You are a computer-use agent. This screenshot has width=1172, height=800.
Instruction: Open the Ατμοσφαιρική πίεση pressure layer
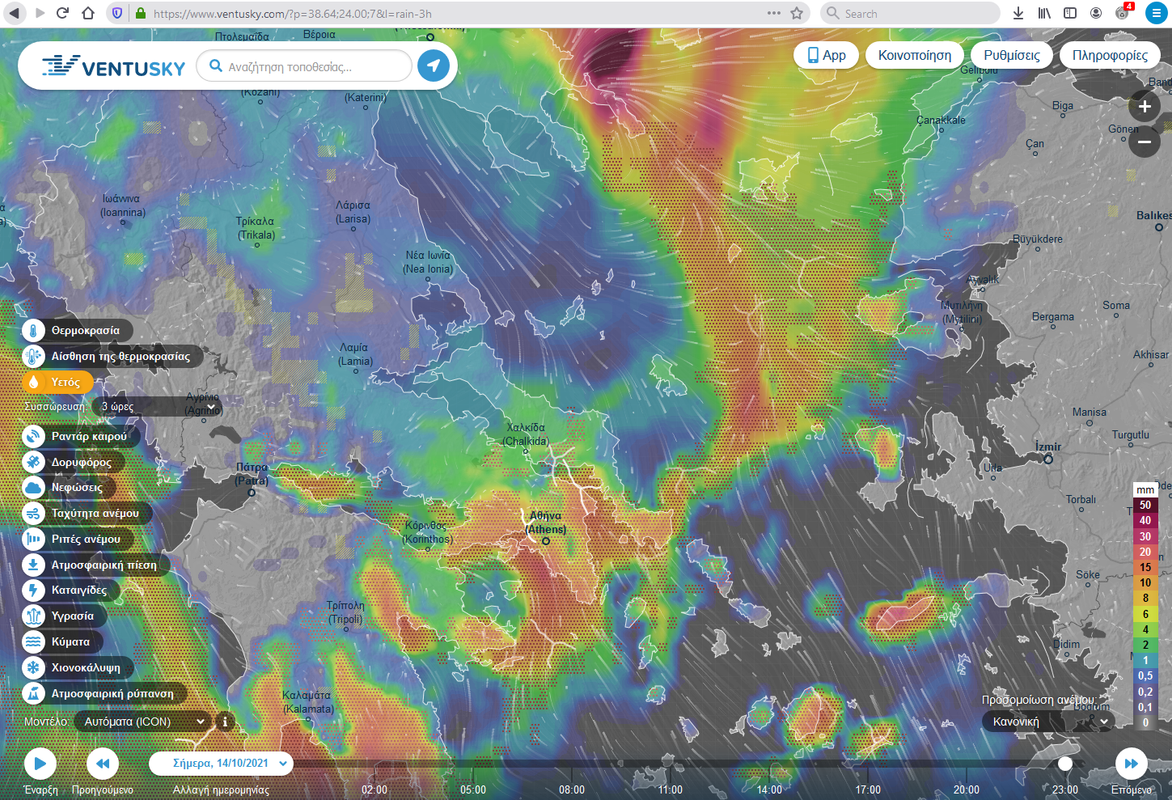[x=96, y=565]
